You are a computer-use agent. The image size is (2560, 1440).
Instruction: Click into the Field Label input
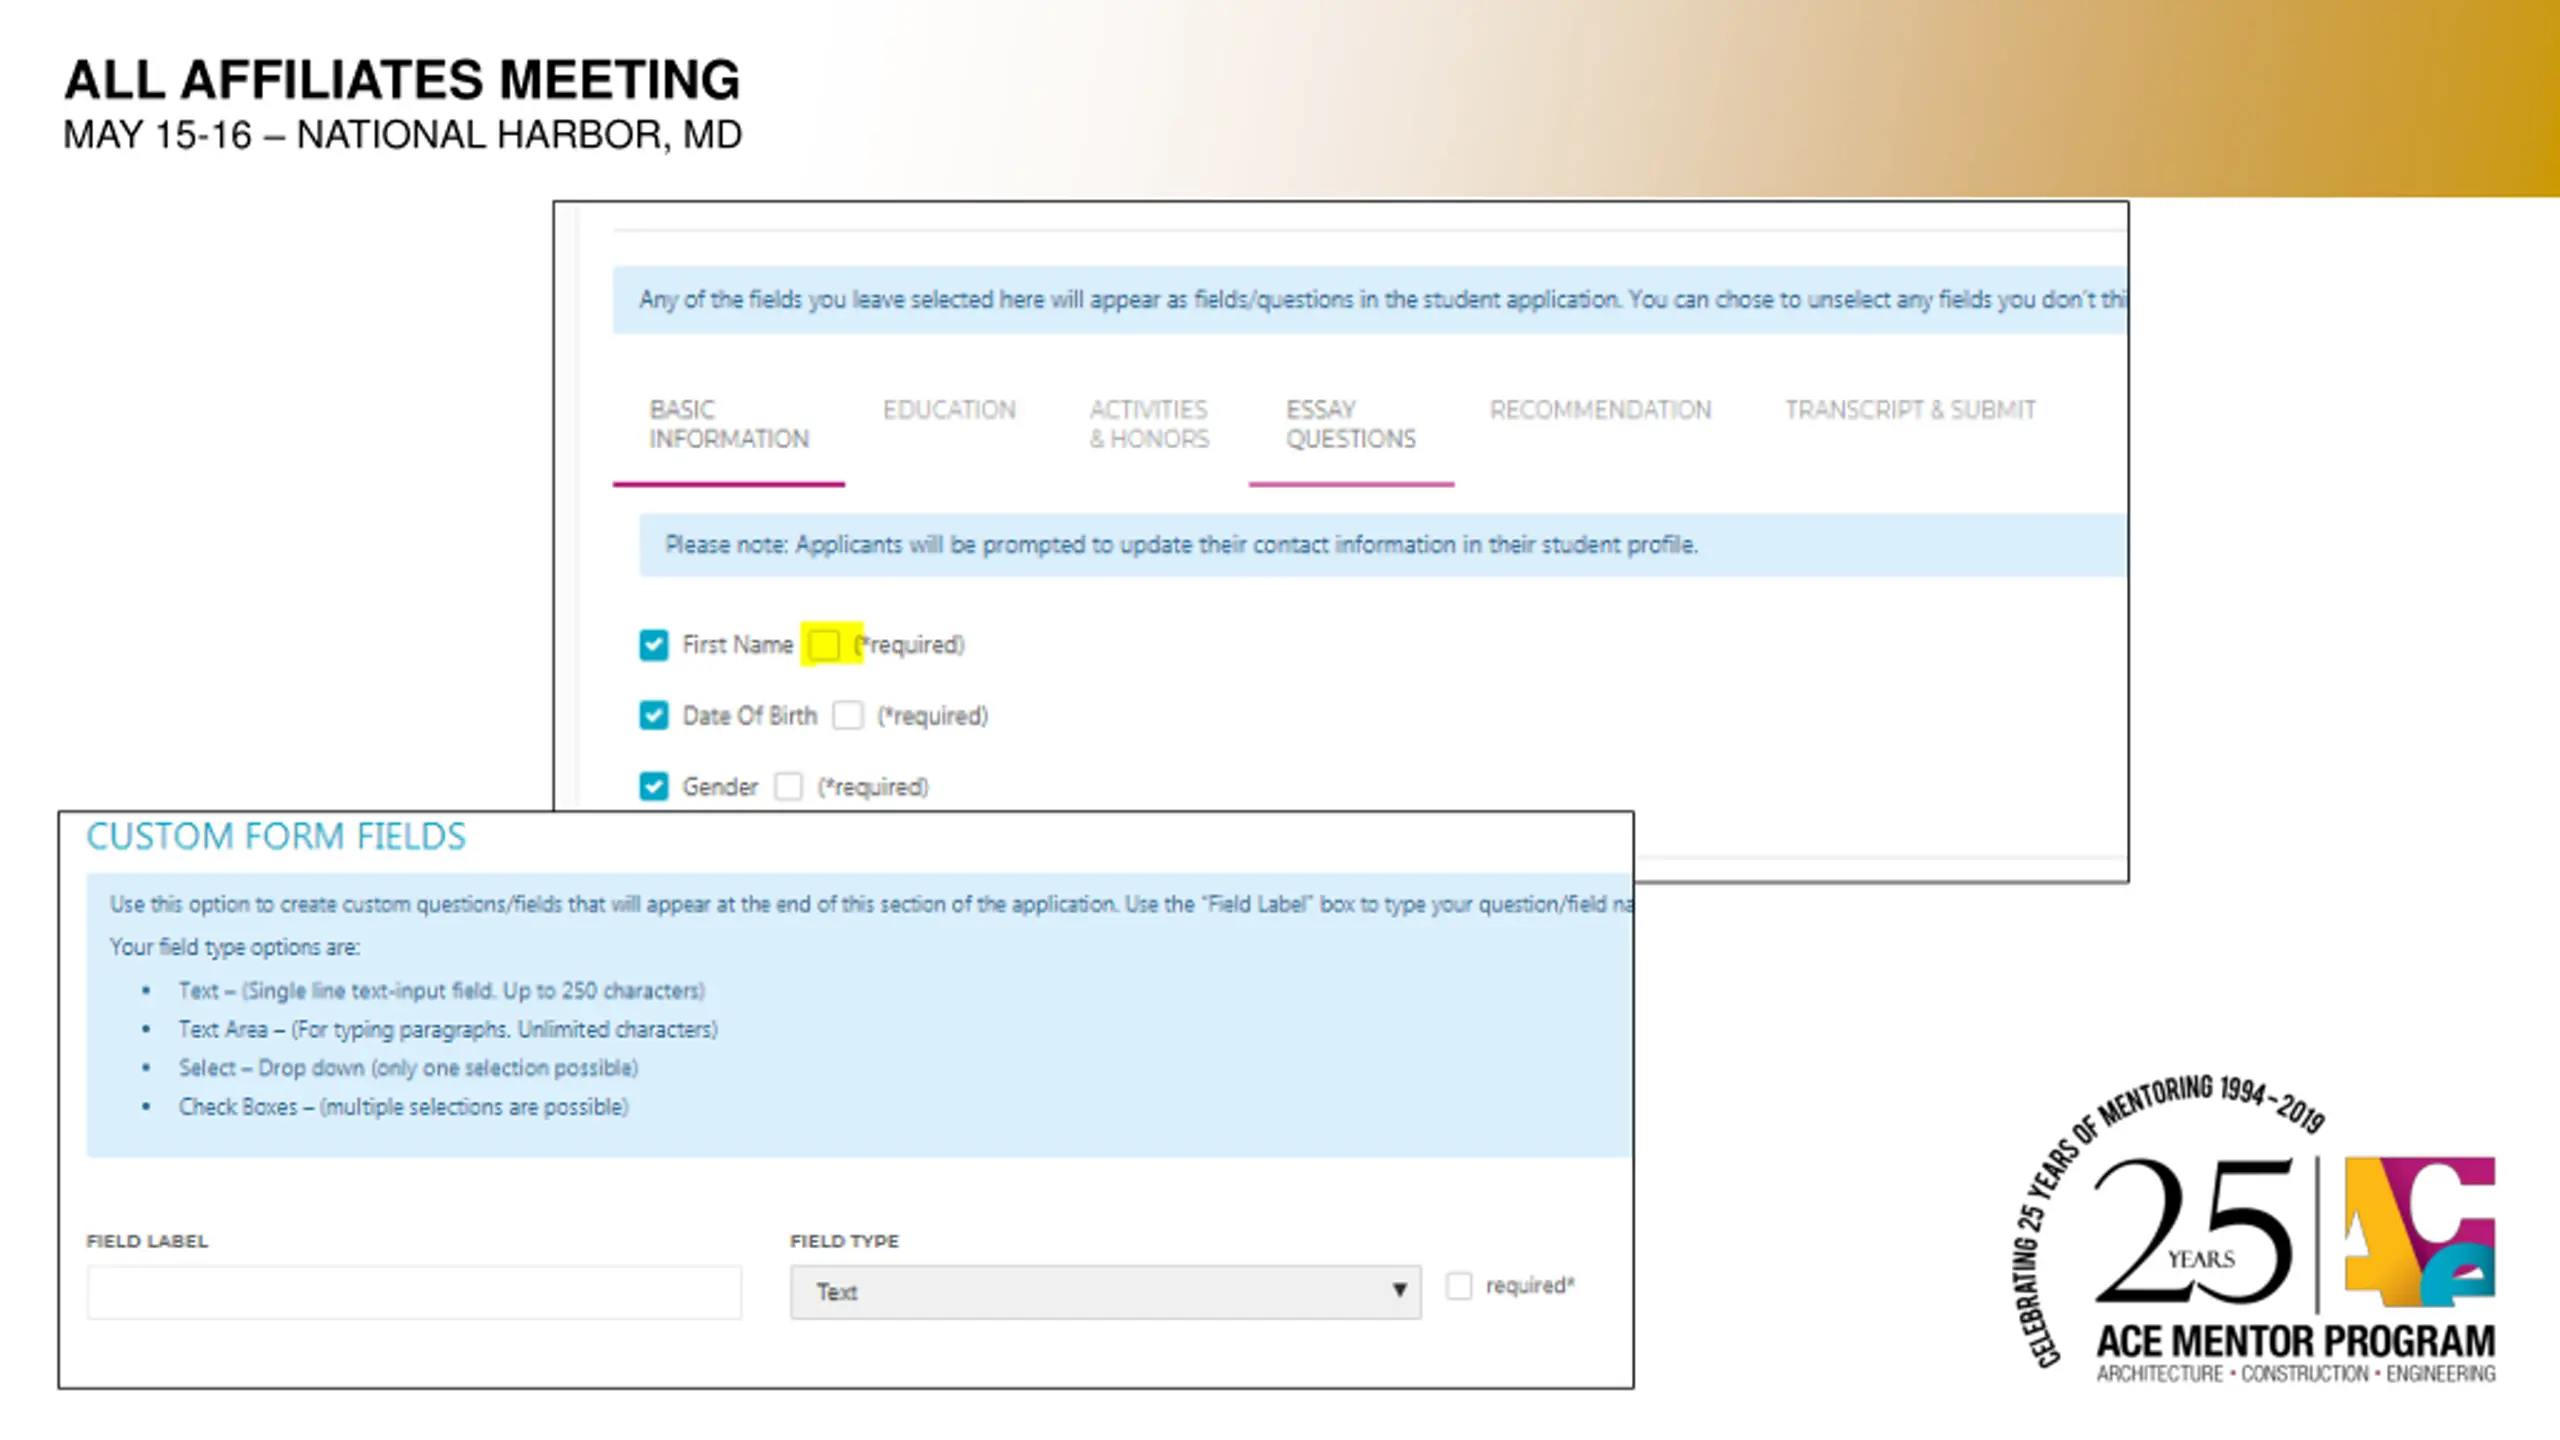[x=414, y=1292]
